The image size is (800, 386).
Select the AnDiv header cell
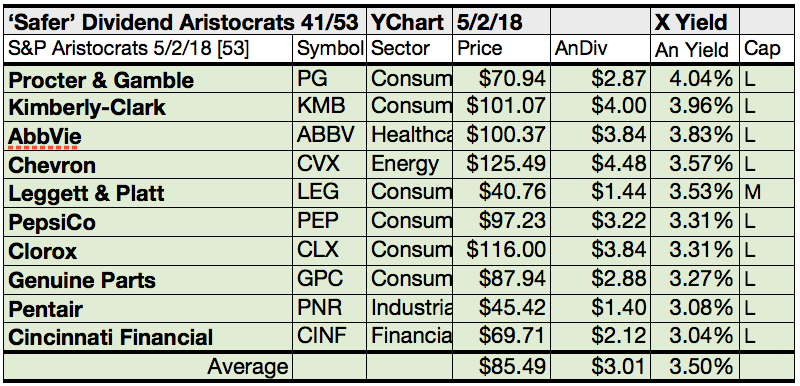pyautogui.click(x=601, y=49)
